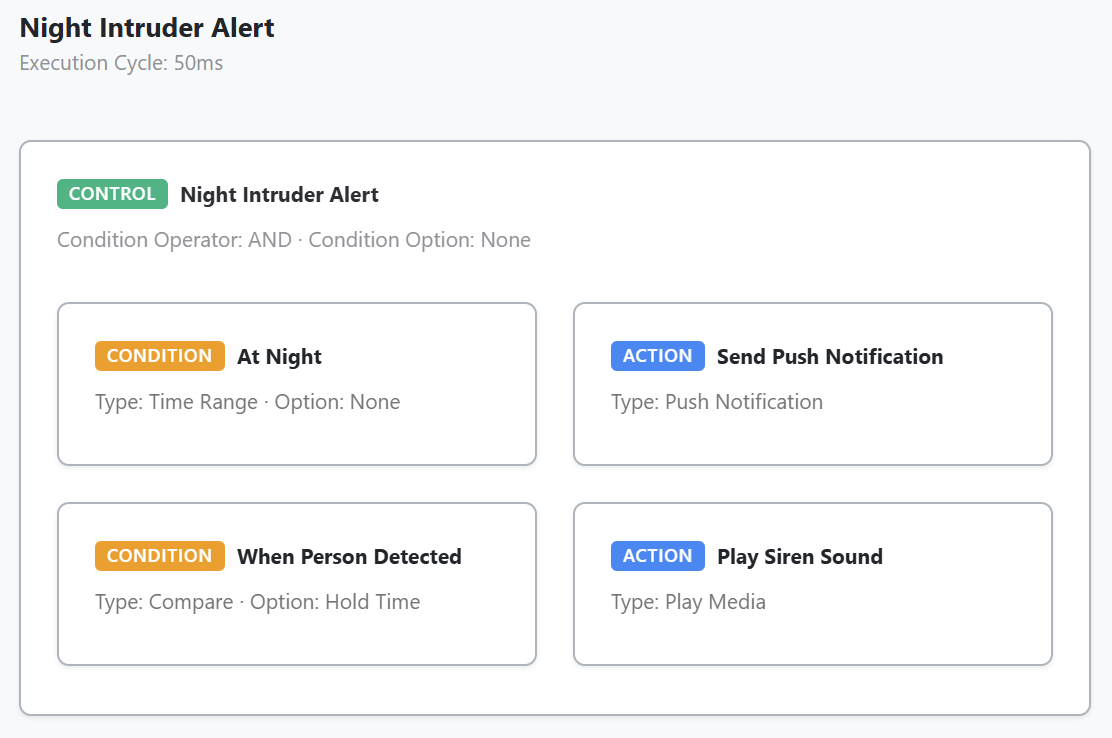Image resolution: width=1112 pixels, height=738 pixels.
Task: Click Type: Time Range description
Action: [x=177, y=402]
